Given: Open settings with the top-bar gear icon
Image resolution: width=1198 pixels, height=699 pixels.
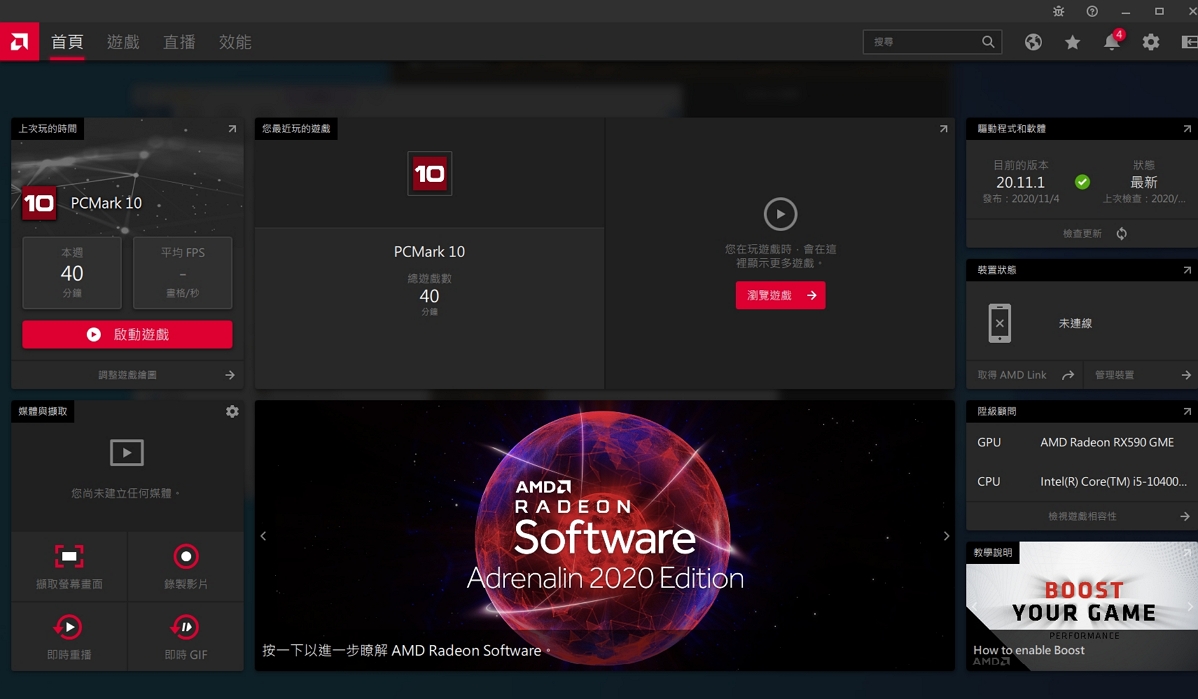Looking at the screenshot, I should [x=1151, y=42].
